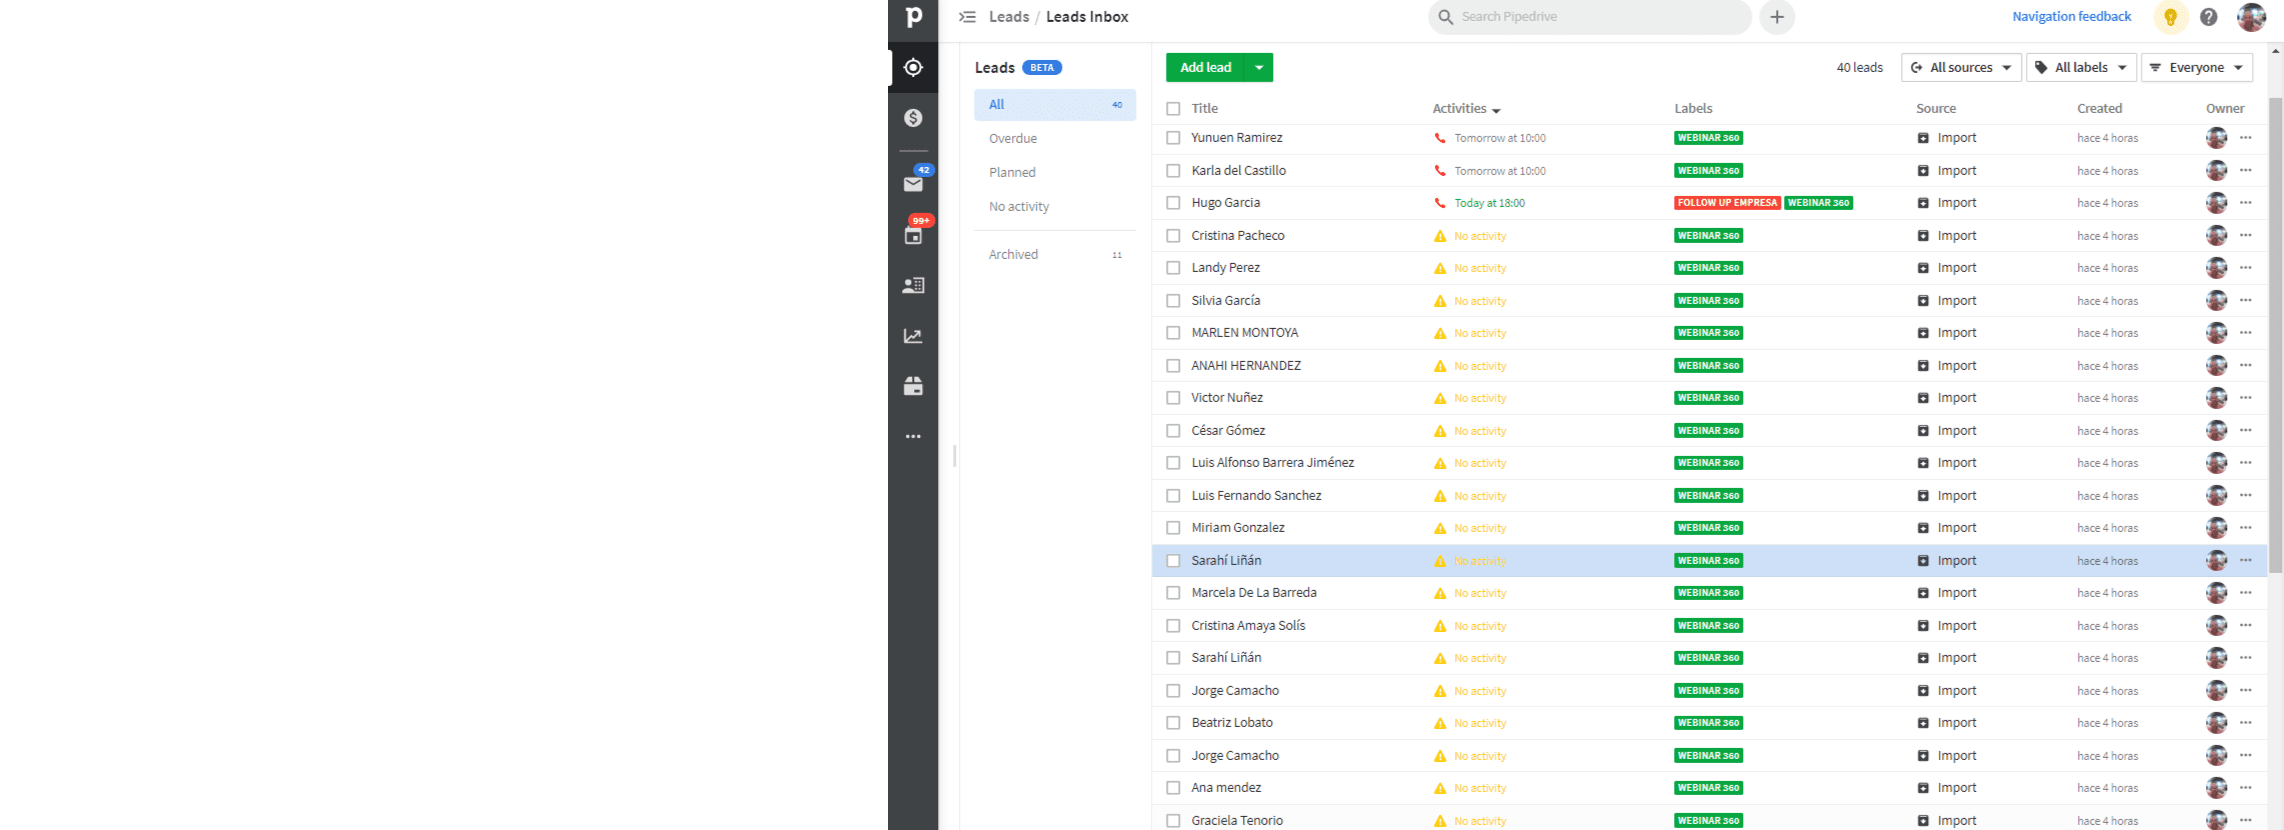The height and width of the screenshot is (830, 2284).
Task: Click the FOLLOW UP EMPRESA red label
Action: pyautogui.click(x=1727, y=203)
